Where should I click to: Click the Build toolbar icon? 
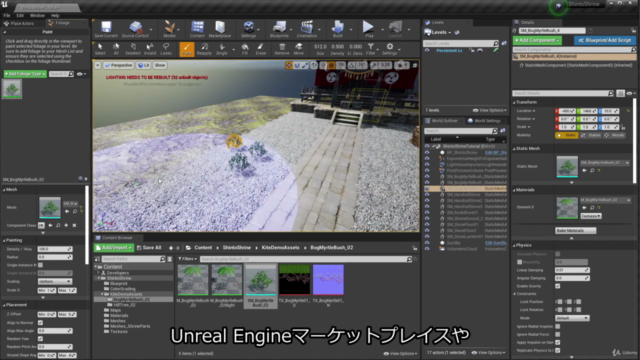[x=338, y=29]
